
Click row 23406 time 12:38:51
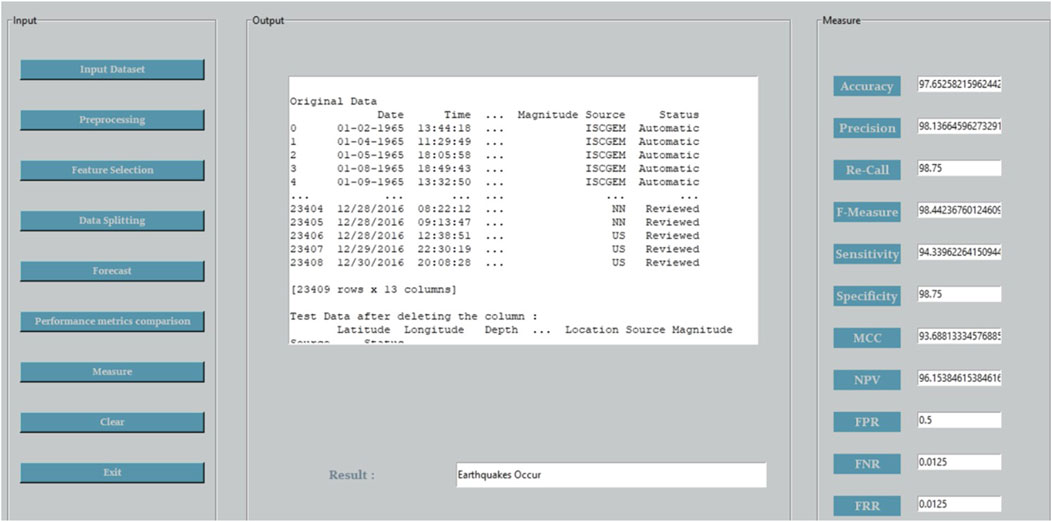click(x=444, y=236)
